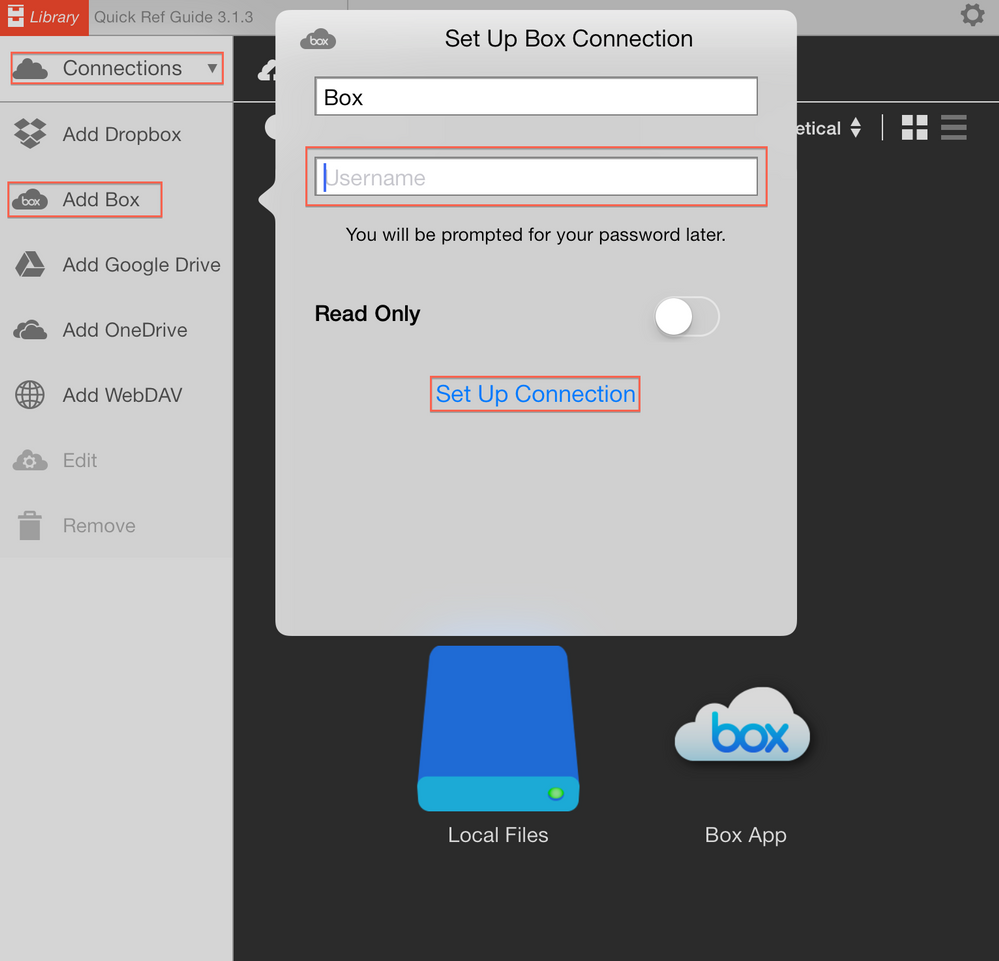This screenshot has width=999, height=961.
Task: Open the Local Files drive
Action: click(497, 728)
